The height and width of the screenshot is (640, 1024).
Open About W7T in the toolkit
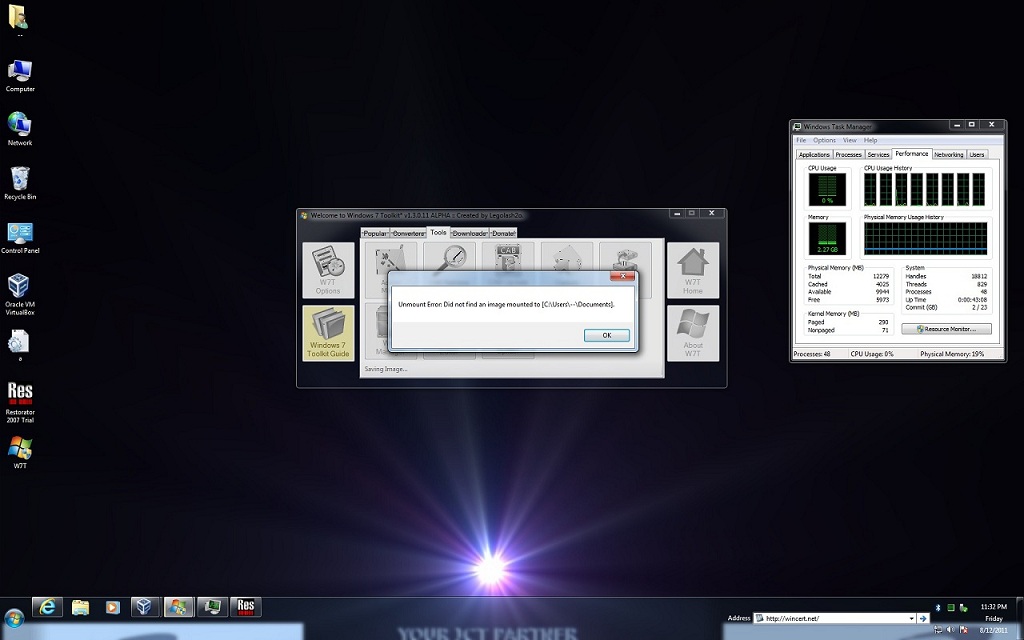pos(693,333)
